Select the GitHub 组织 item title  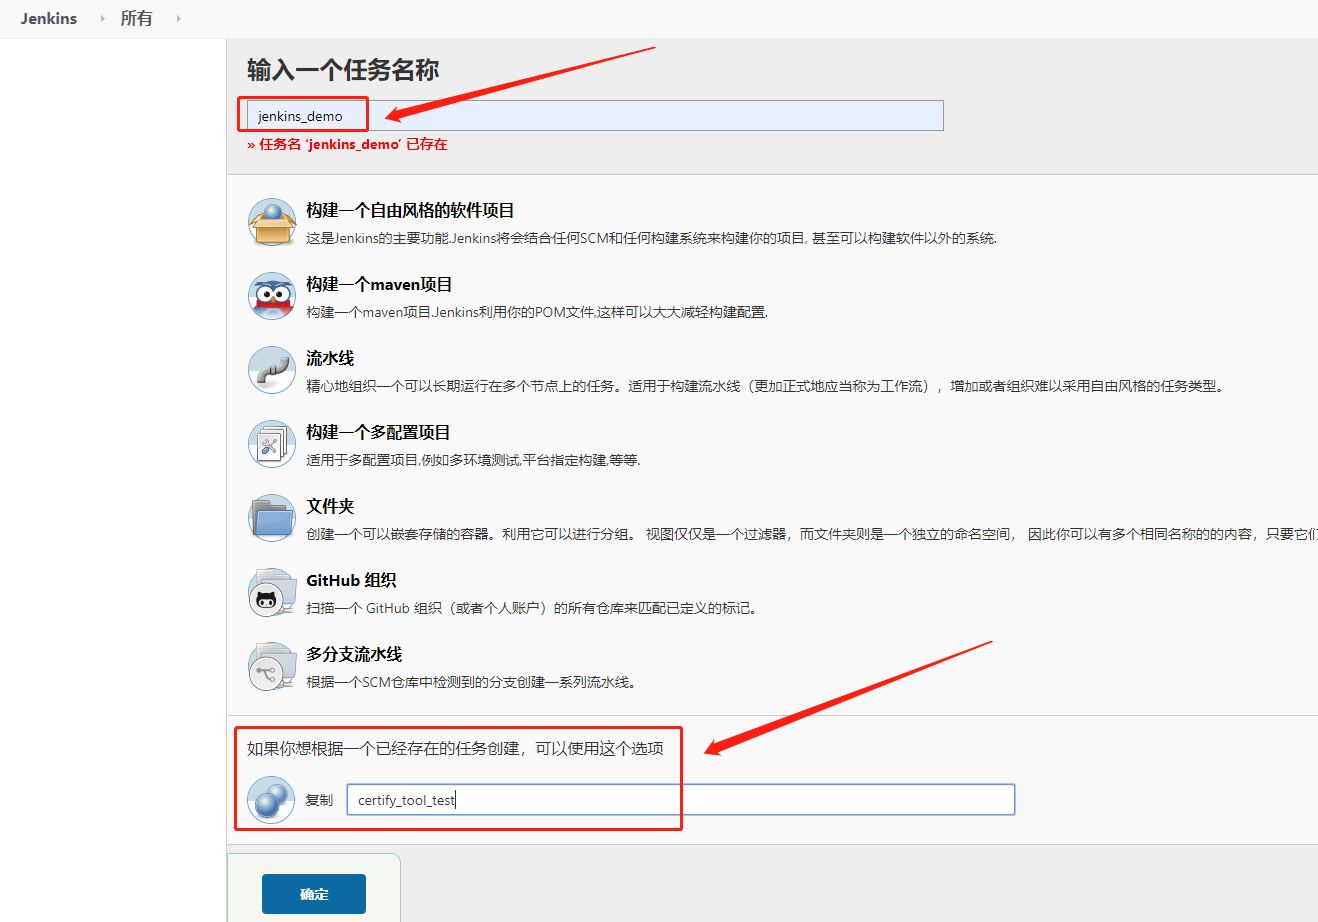point(351,580)
